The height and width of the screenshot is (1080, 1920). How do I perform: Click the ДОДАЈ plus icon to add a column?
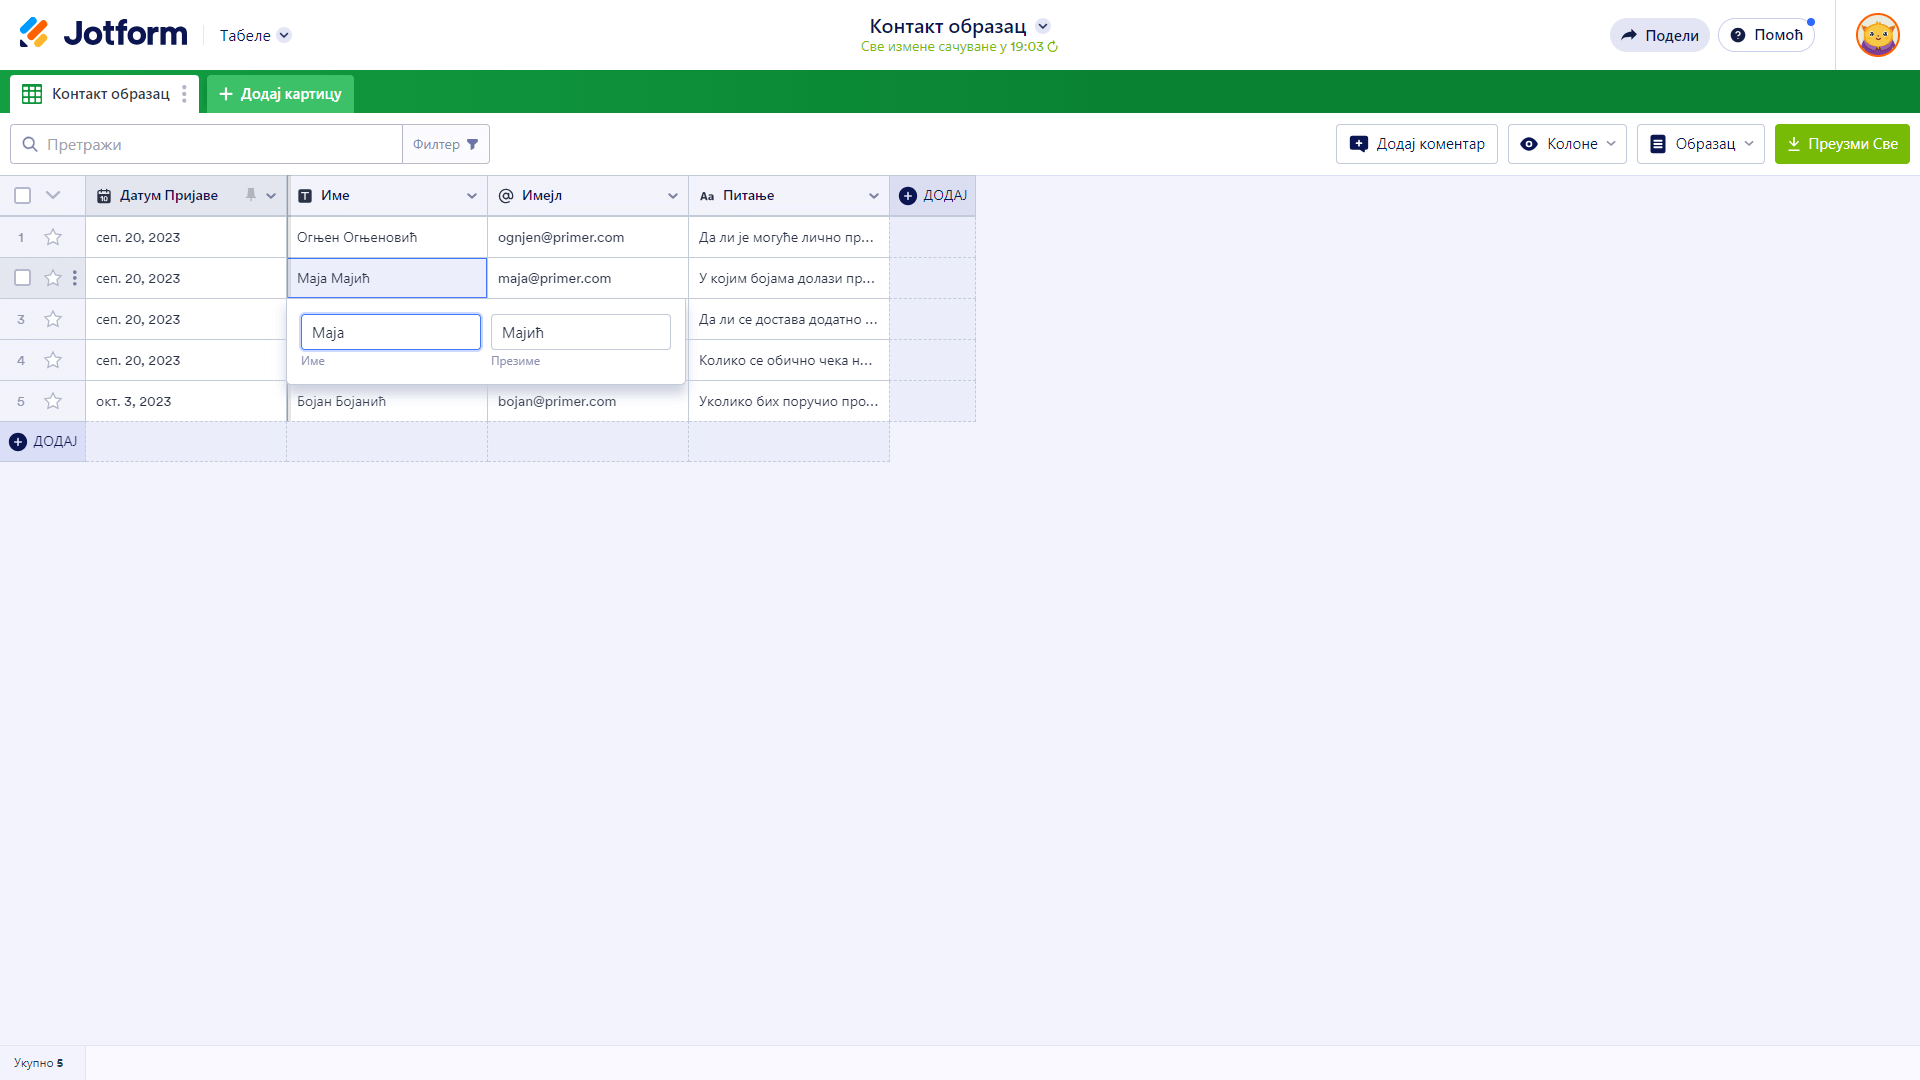pos(908,196)
